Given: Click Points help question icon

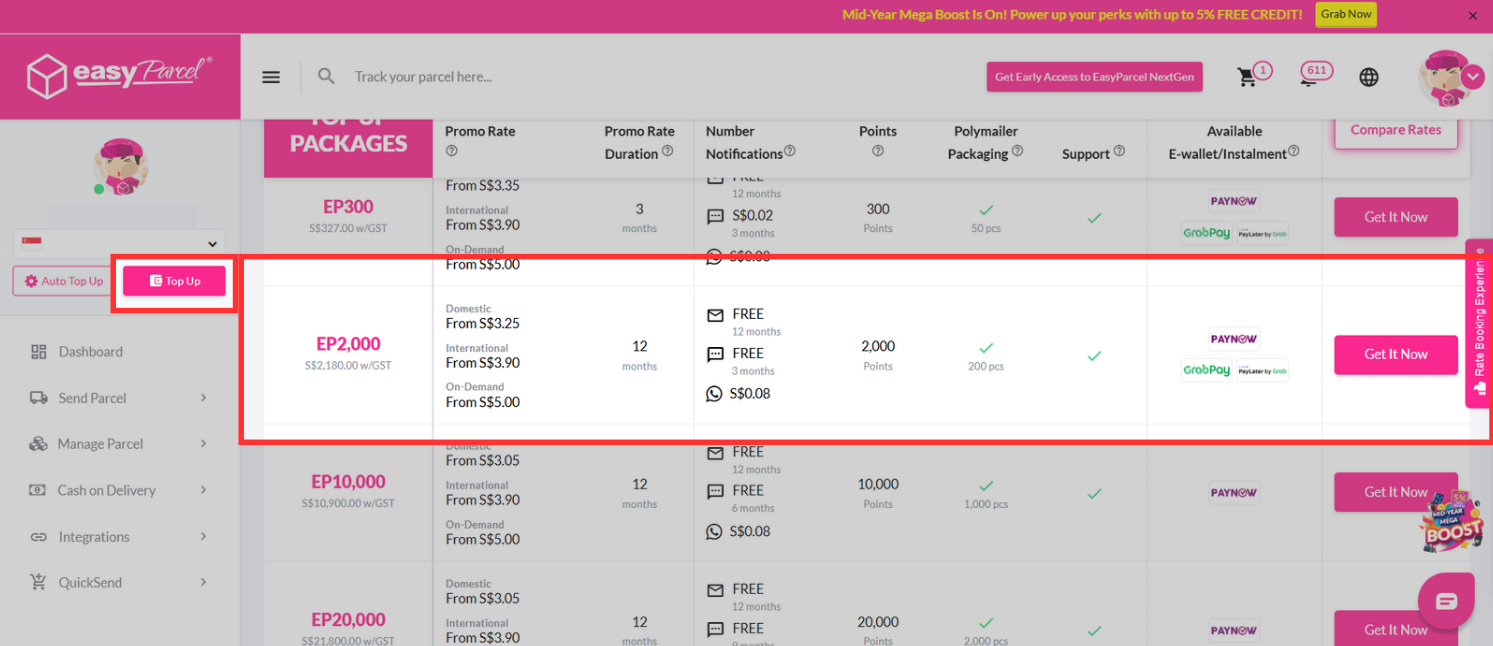Looking at the screenshot, I should click(x=877, y=152).
